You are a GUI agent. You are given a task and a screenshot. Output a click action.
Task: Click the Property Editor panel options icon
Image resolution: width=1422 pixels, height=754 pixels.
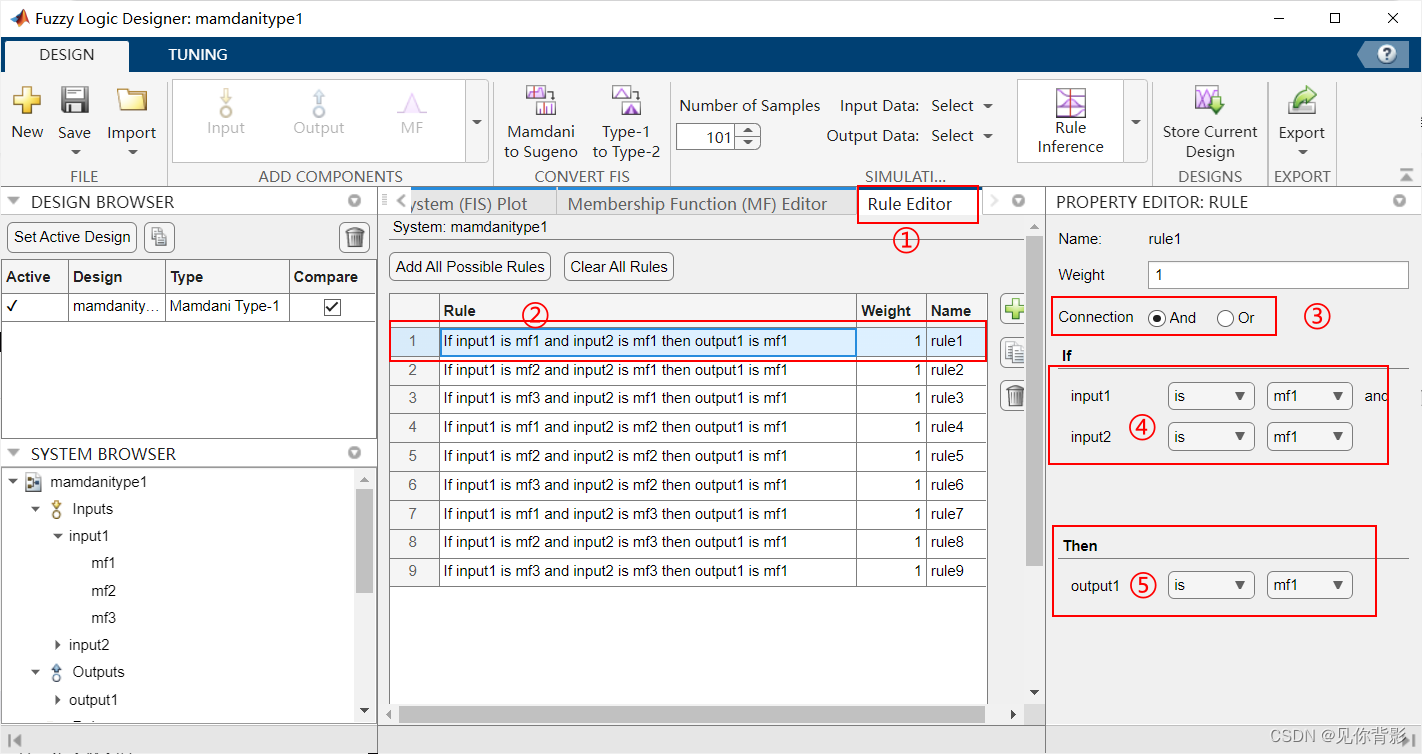coord(1399,201)
